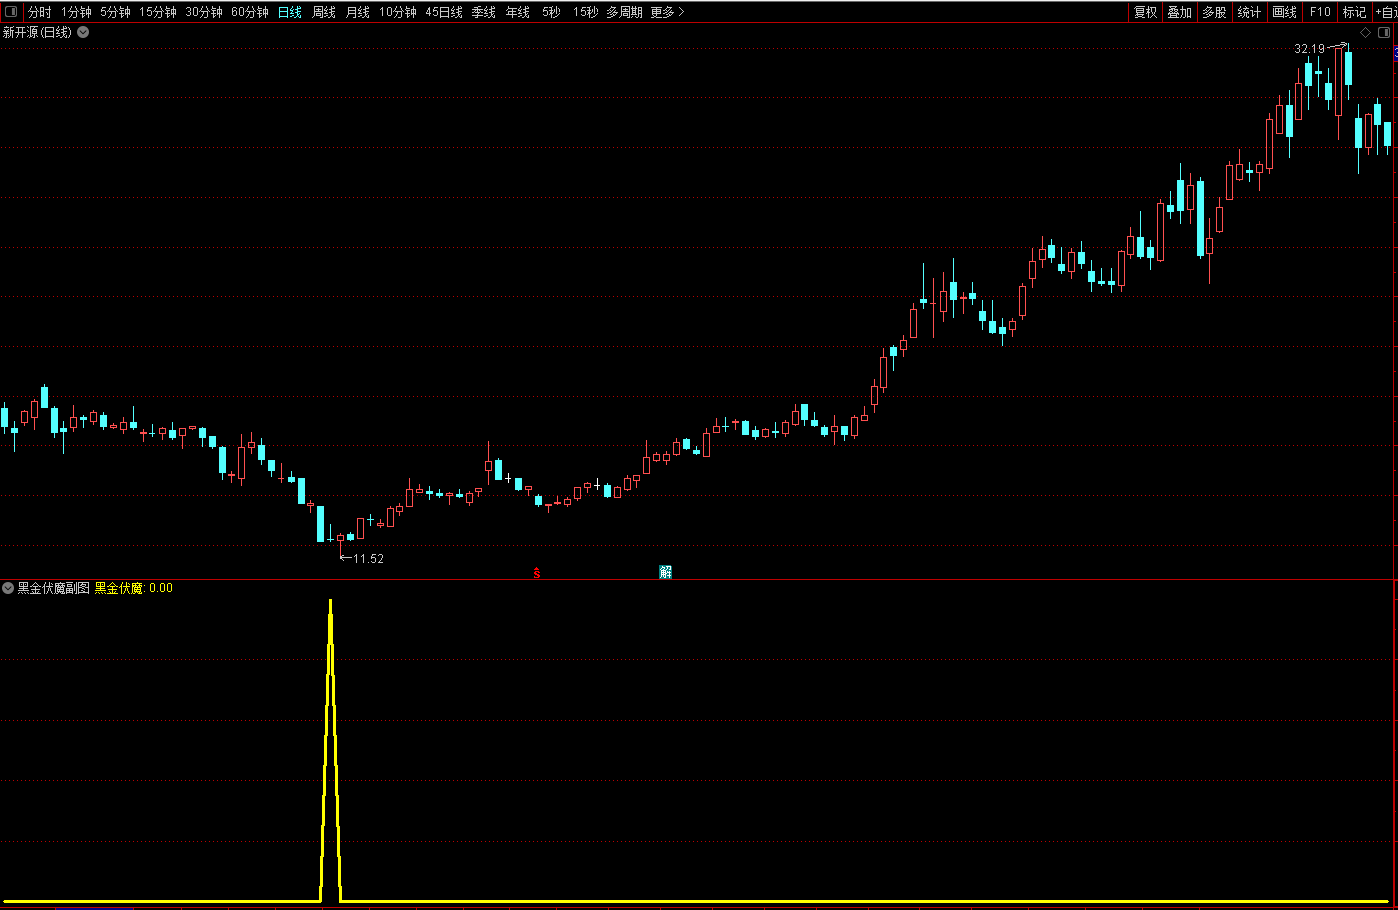Expand 更多 period options
1398x910 pixels.
(x=667, y=12)
